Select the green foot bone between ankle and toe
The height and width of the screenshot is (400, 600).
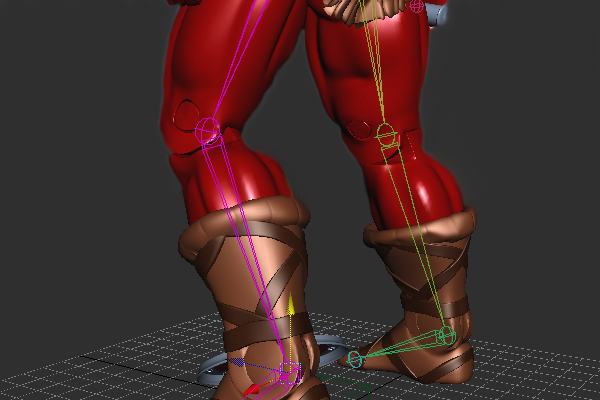coord(400,346)
